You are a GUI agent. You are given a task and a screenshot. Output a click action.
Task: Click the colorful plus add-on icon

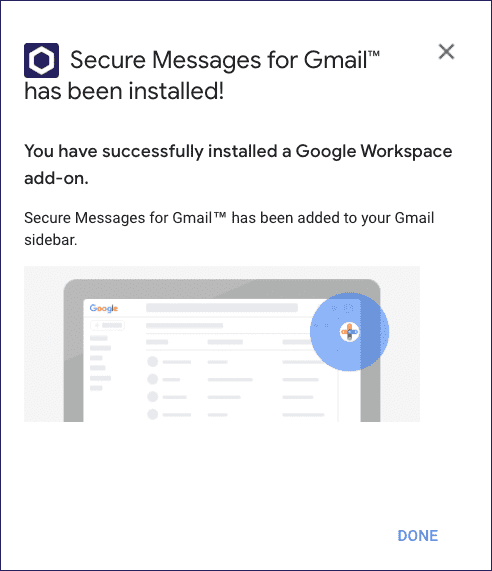tap(350, 332)
